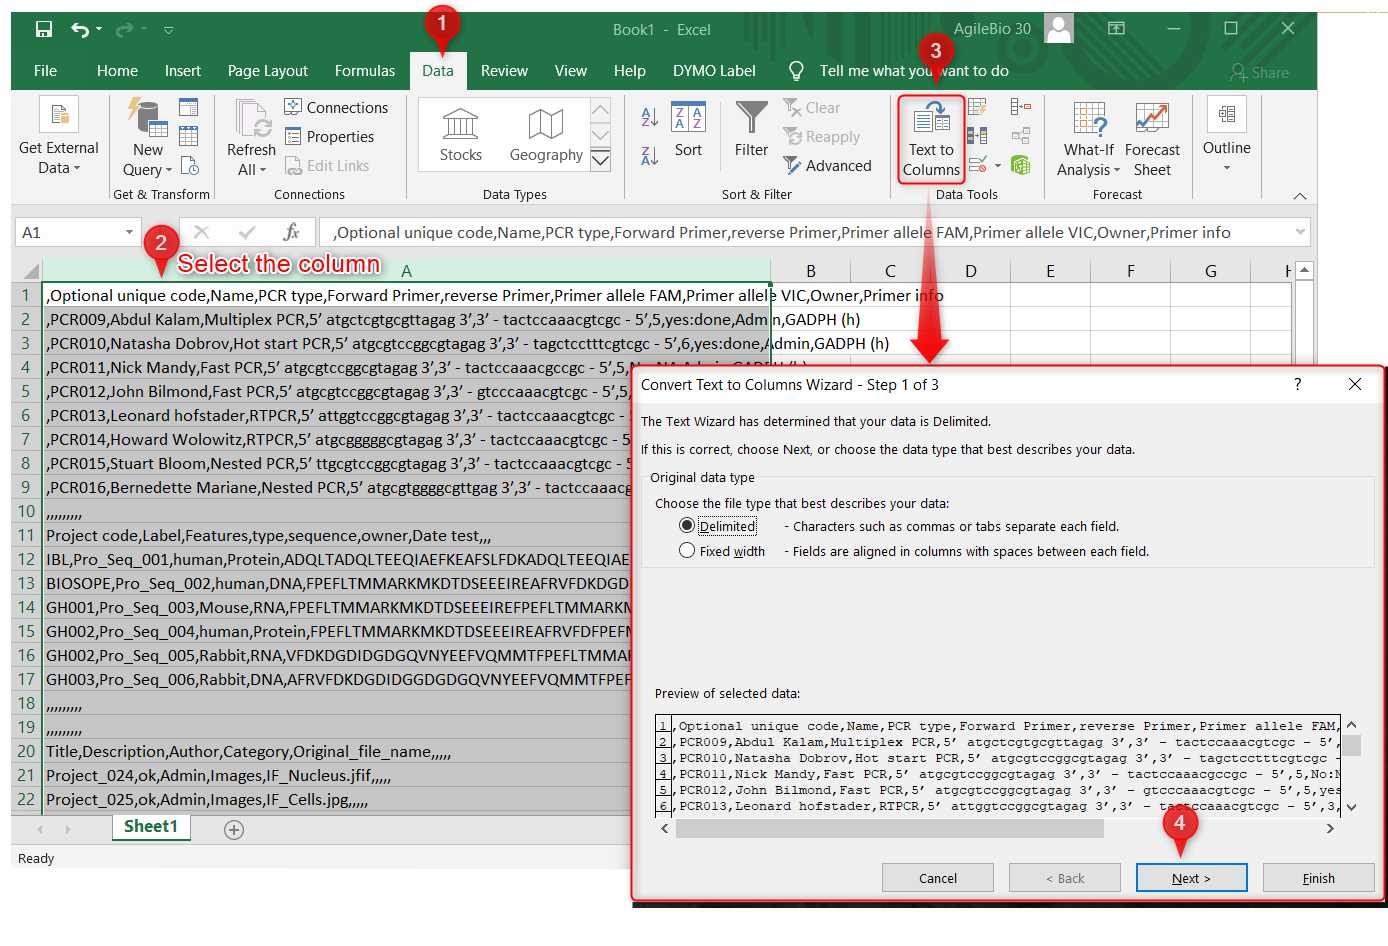
Task: Open the Customize Quick Access Toolbar menu
Action: tap(169, 30)
